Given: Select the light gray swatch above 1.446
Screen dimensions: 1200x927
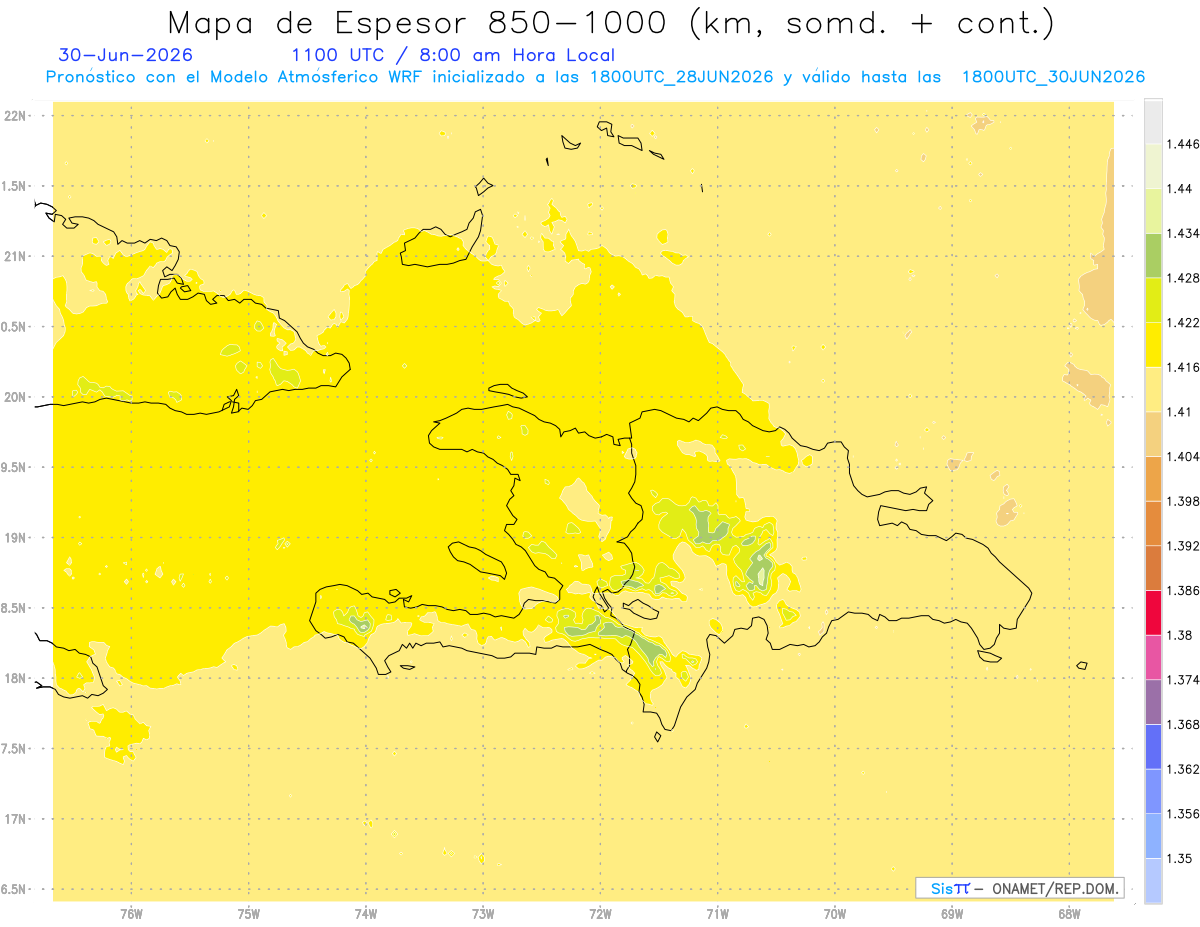Looking at the screenshot, I should pyautogui.click(x=1153, y=122).
